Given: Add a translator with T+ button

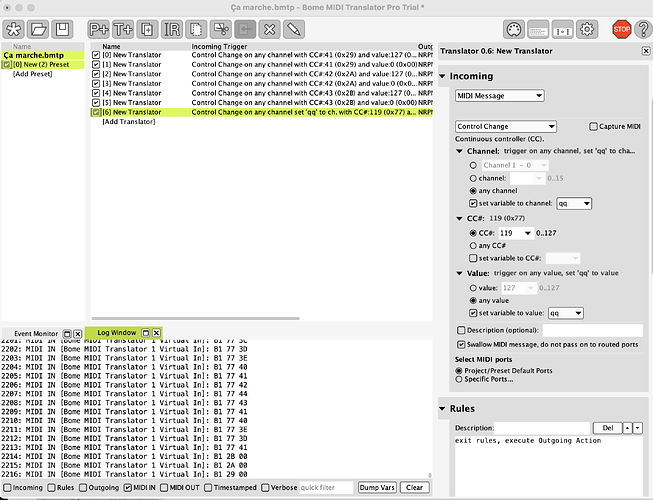Looking at the screenshot, I should (x=124, y=29).
